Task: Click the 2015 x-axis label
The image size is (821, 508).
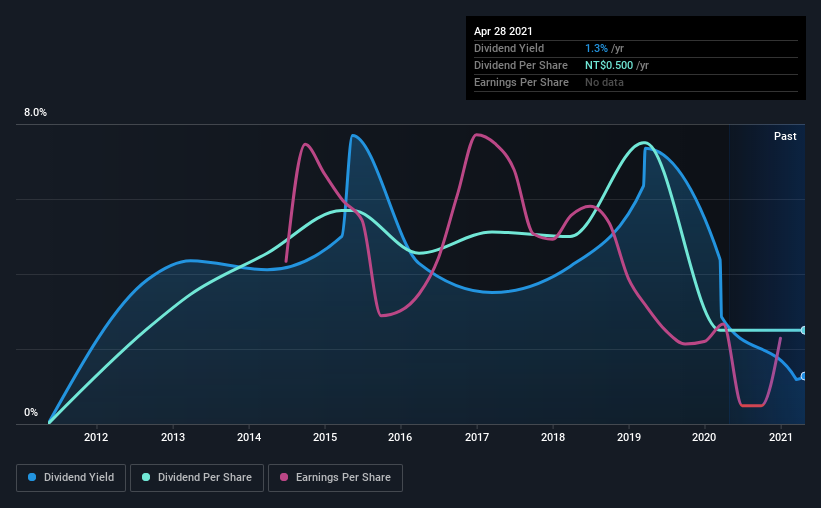Action: pyautogui.click(x=325, y=437)
